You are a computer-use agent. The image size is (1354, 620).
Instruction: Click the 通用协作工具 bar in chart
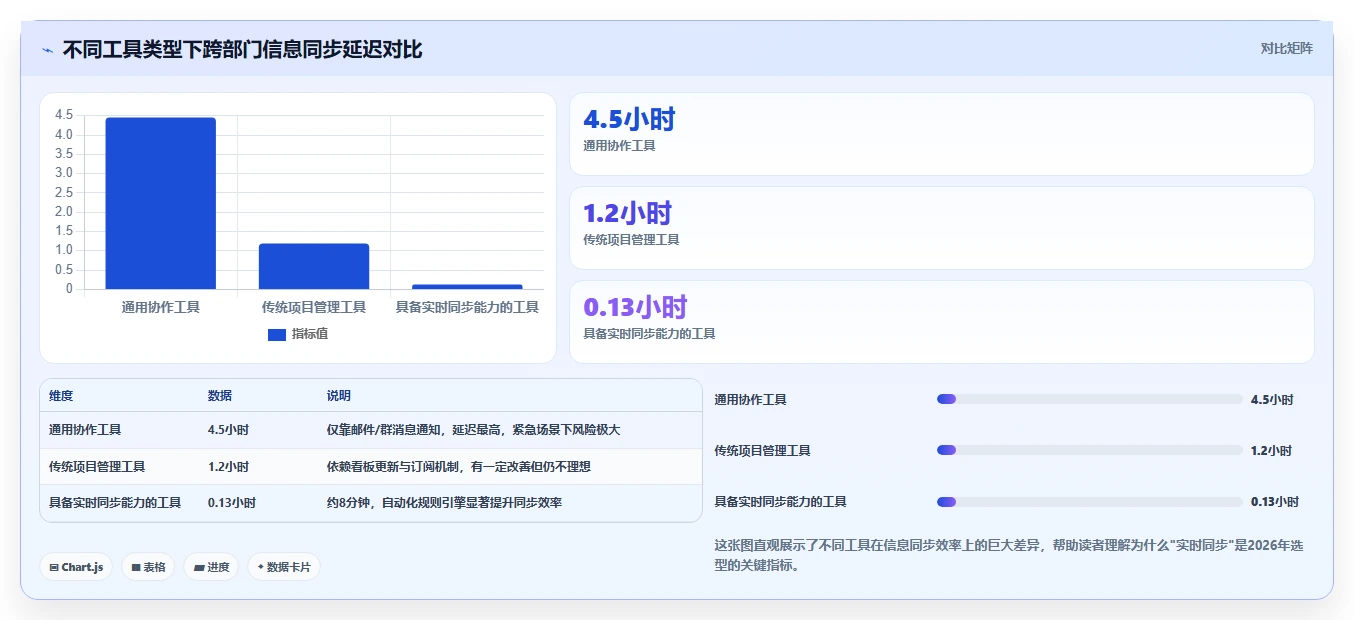pyautogui.click(x=161, y=203)
